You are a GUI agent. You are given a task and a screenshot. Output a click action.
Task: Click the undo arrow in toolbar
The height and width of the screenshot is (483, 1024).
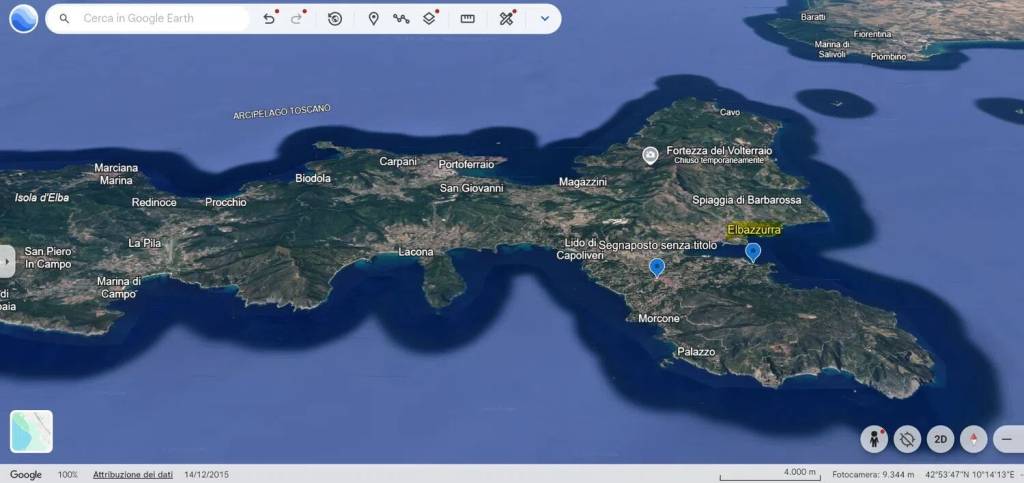(269, 19)
